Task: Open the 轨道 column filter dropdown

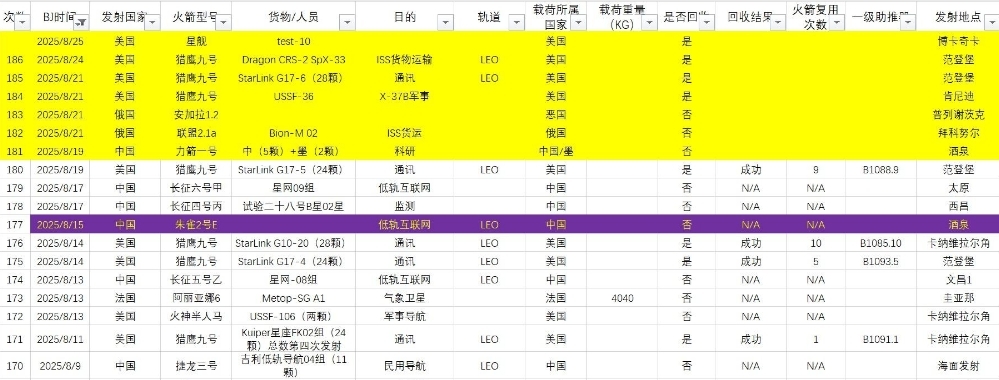Action: pyautogui.click(x=516, y=22)
